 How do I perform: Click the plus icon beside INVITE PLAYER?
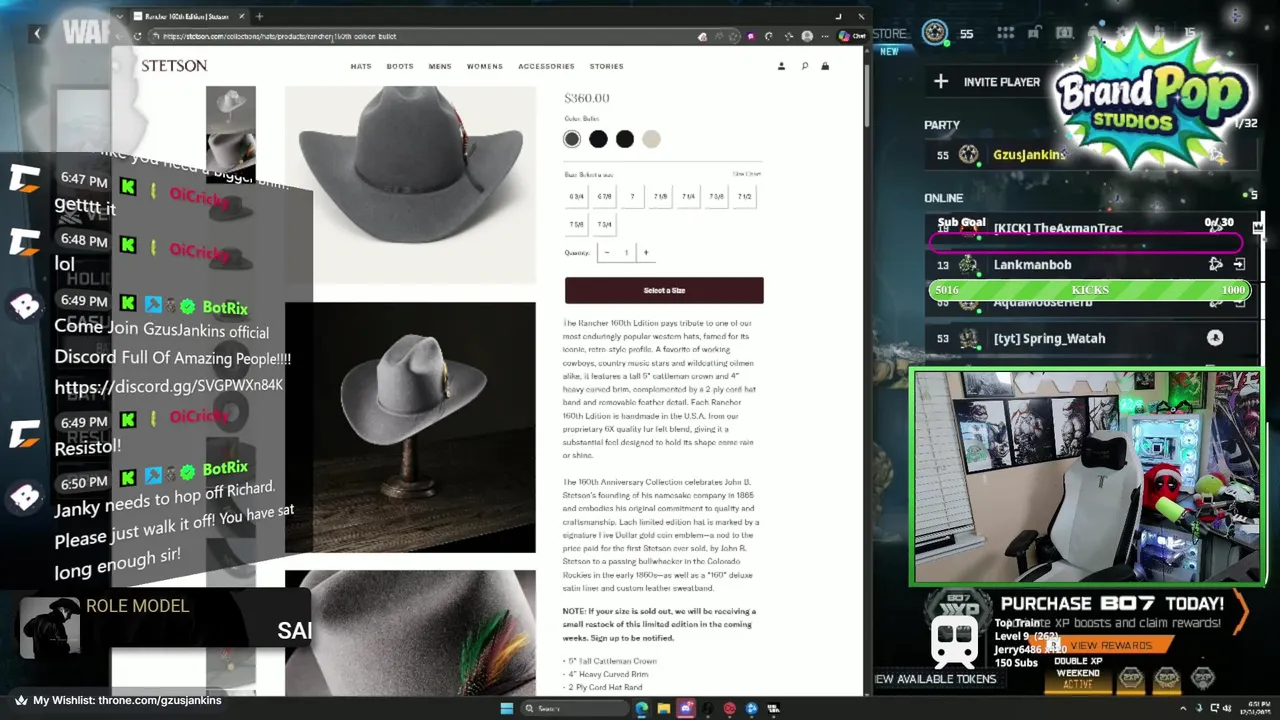[941, 81]
